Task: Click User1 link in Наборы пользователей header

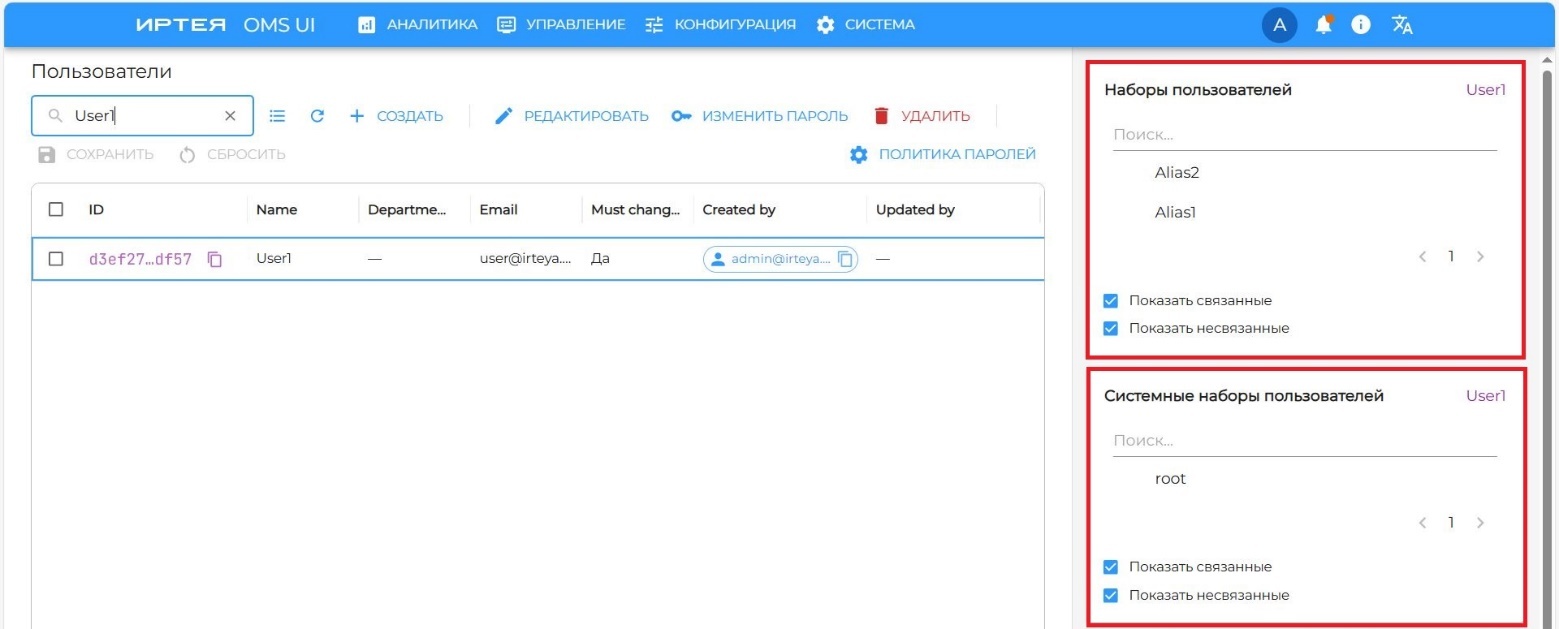Action: coord(1486,90)
